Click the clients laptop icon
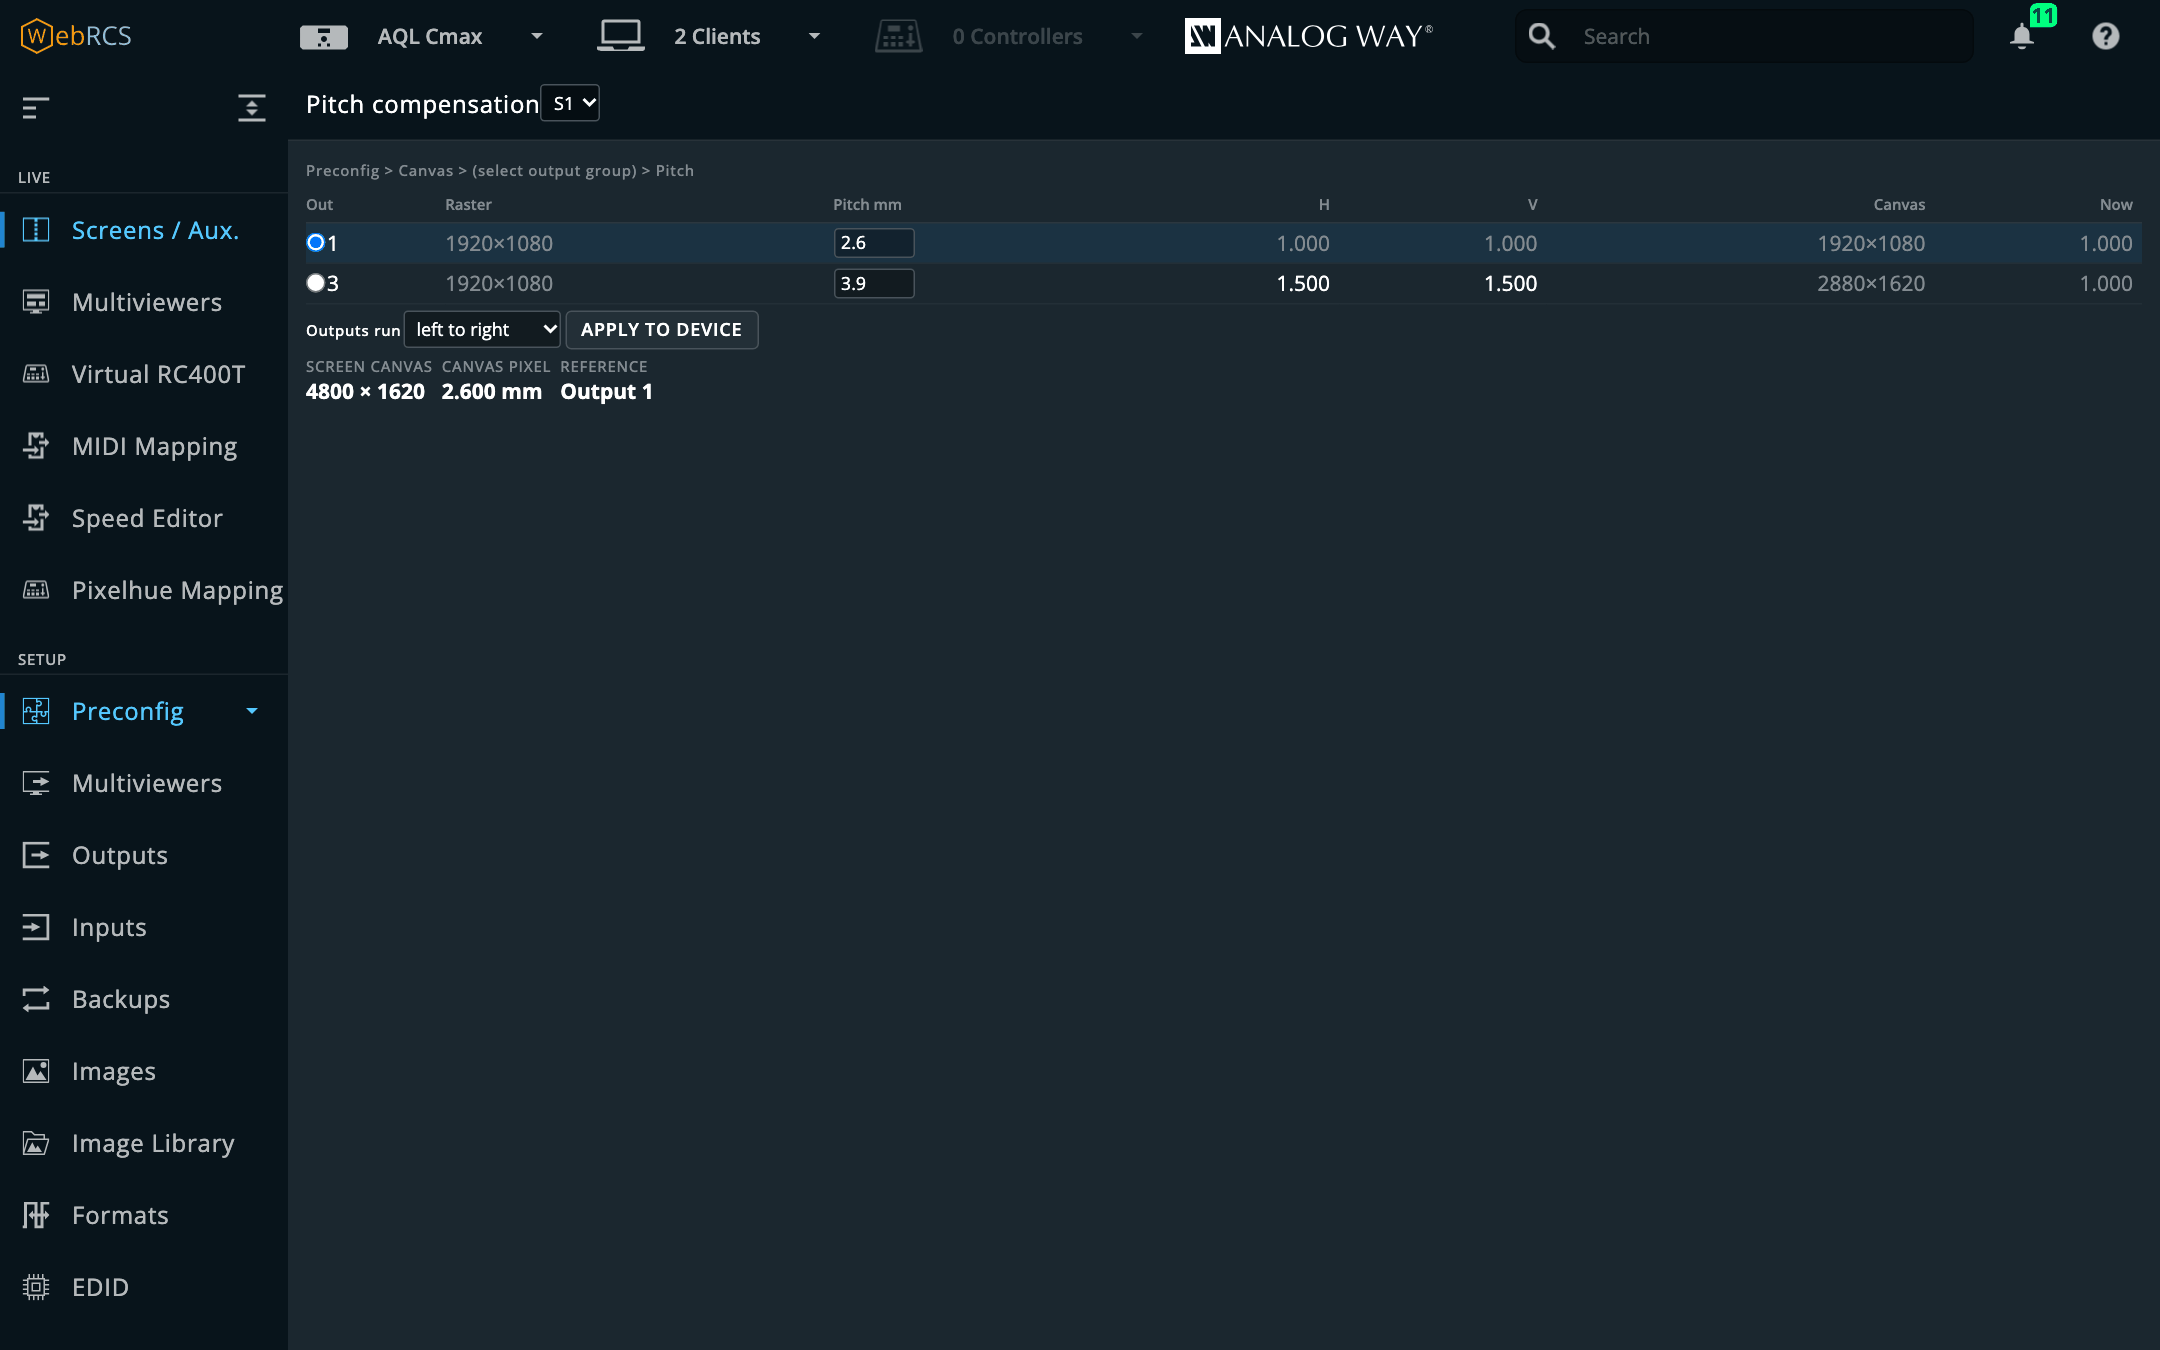The width and height of the screenshot is (2160, 1350). (x=621, y=36)
